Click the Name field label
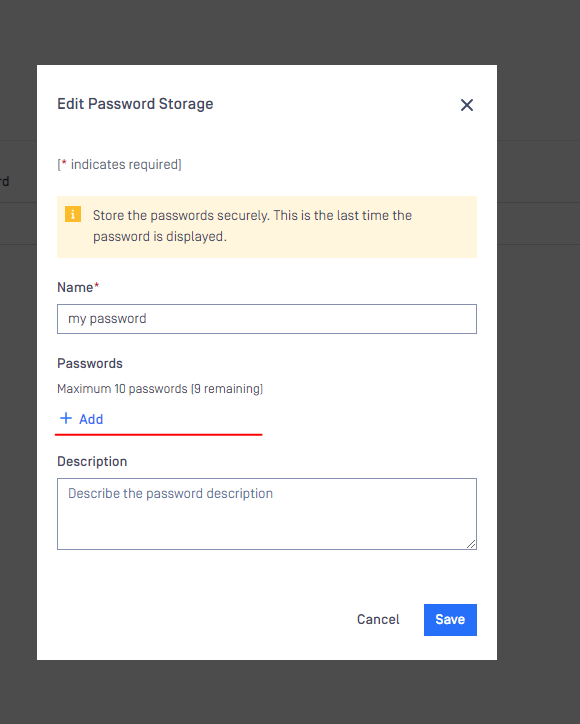This screenshot has width=580, height=724. click(75, 287)
